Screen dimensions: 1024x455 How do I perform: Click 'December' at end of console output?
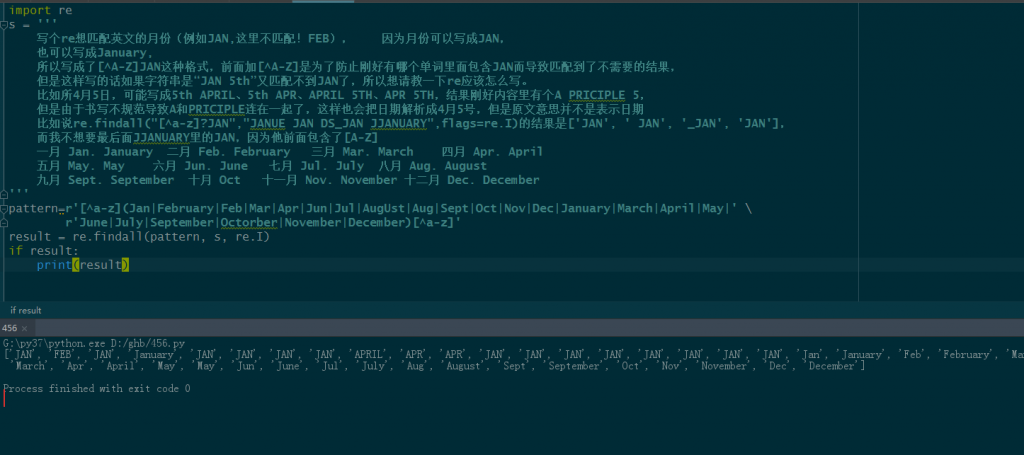click(x=835, y=366)
